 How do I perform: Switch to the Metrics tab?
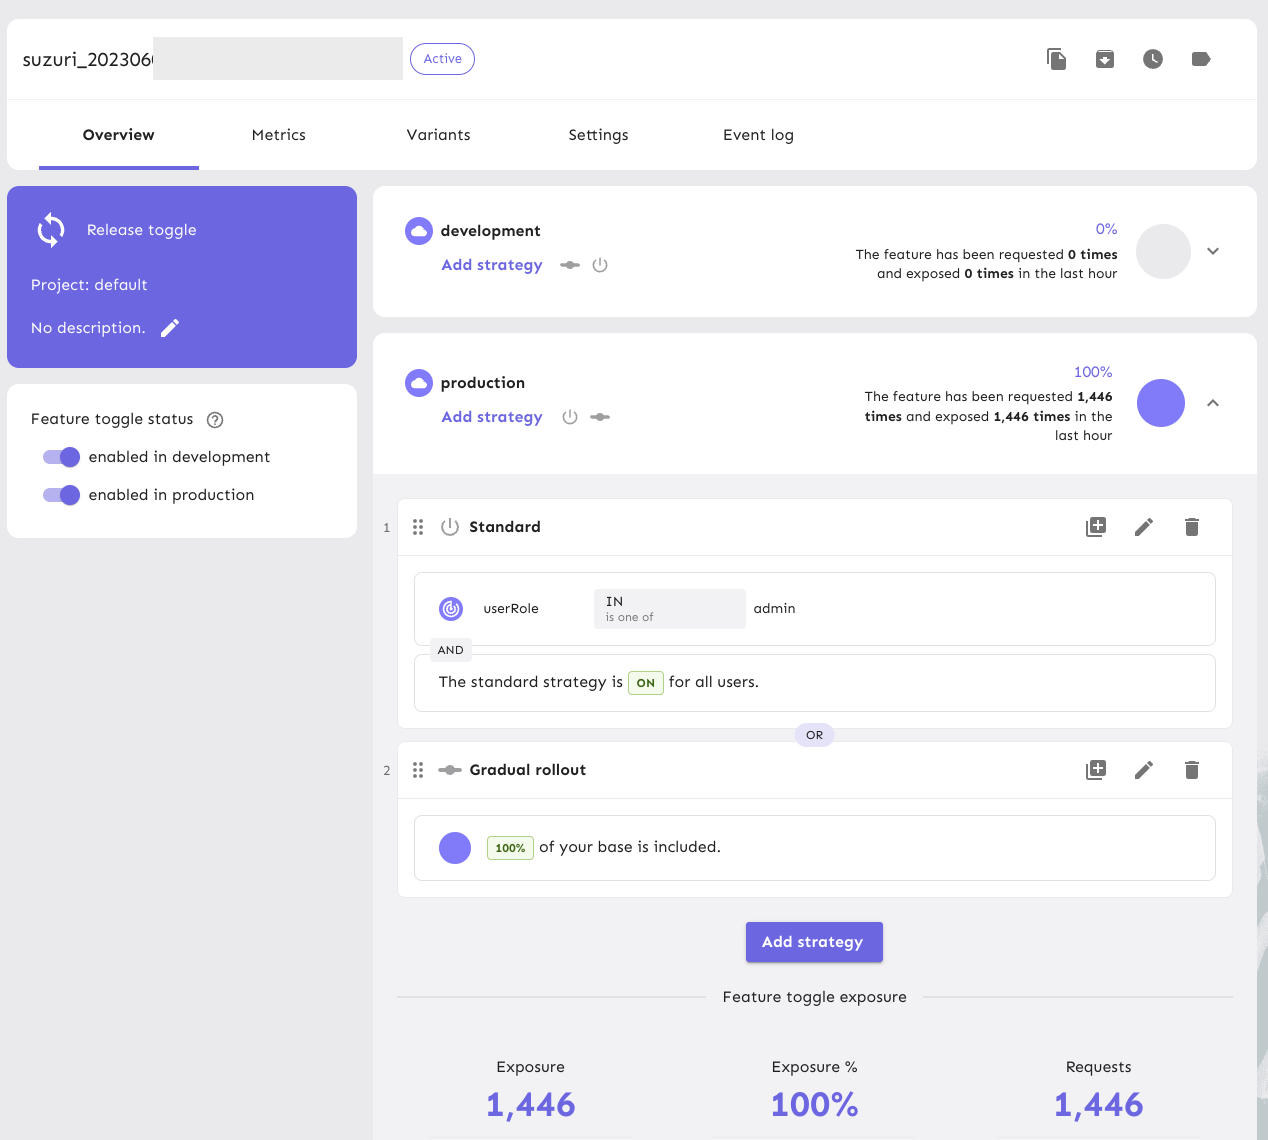[279, 135]
